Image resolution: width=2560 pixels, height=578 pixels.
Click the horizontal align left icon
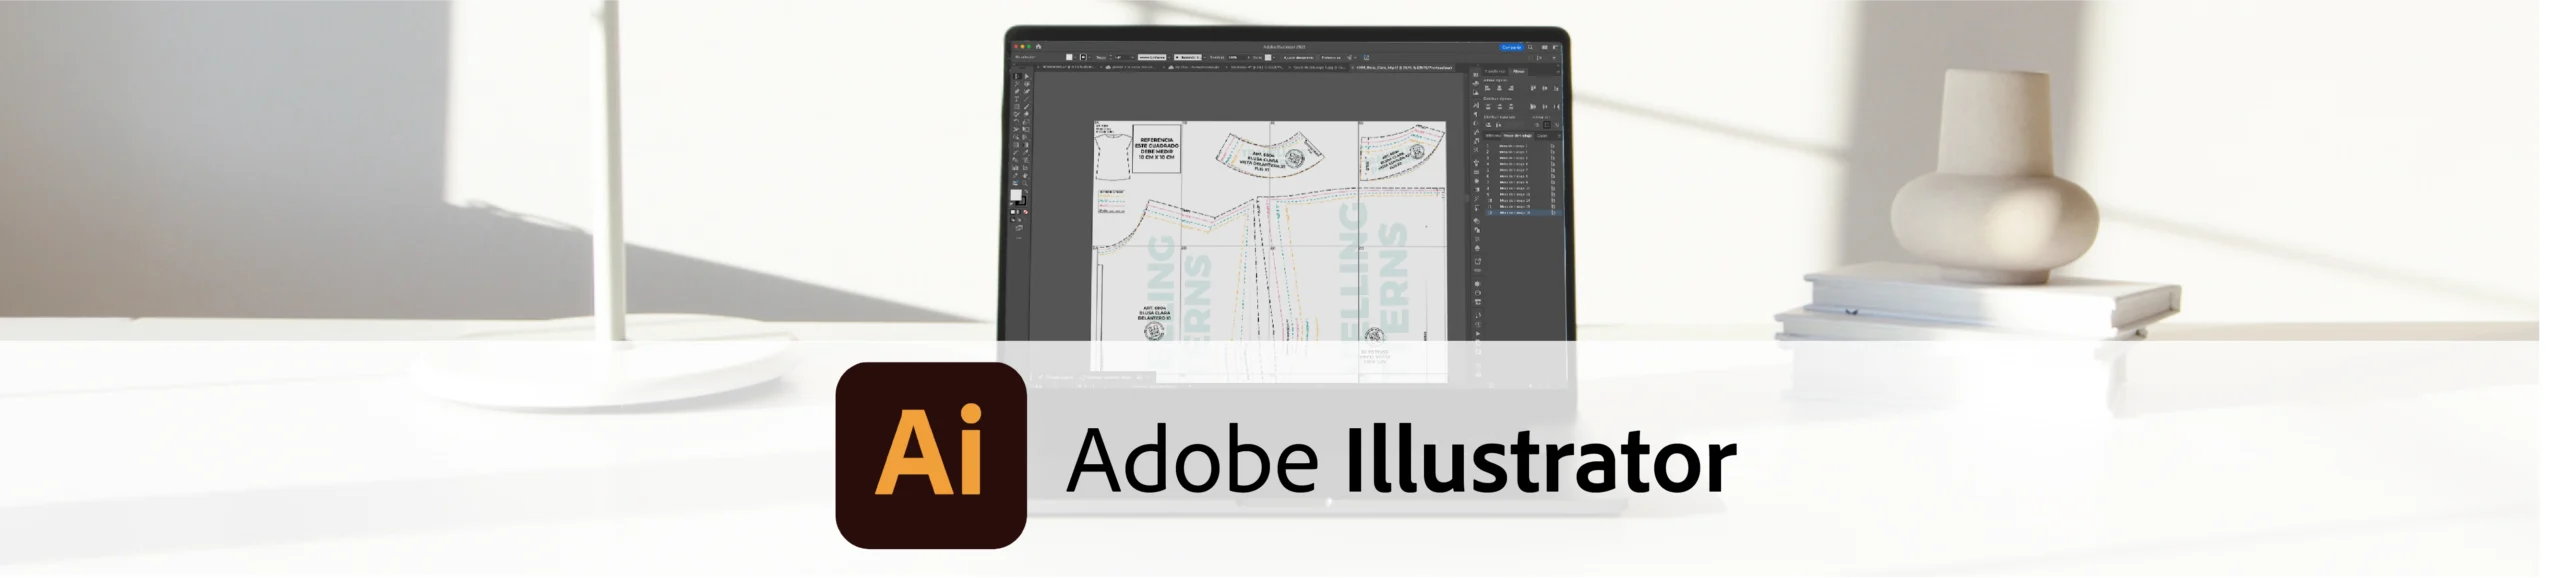(1487, 88)
